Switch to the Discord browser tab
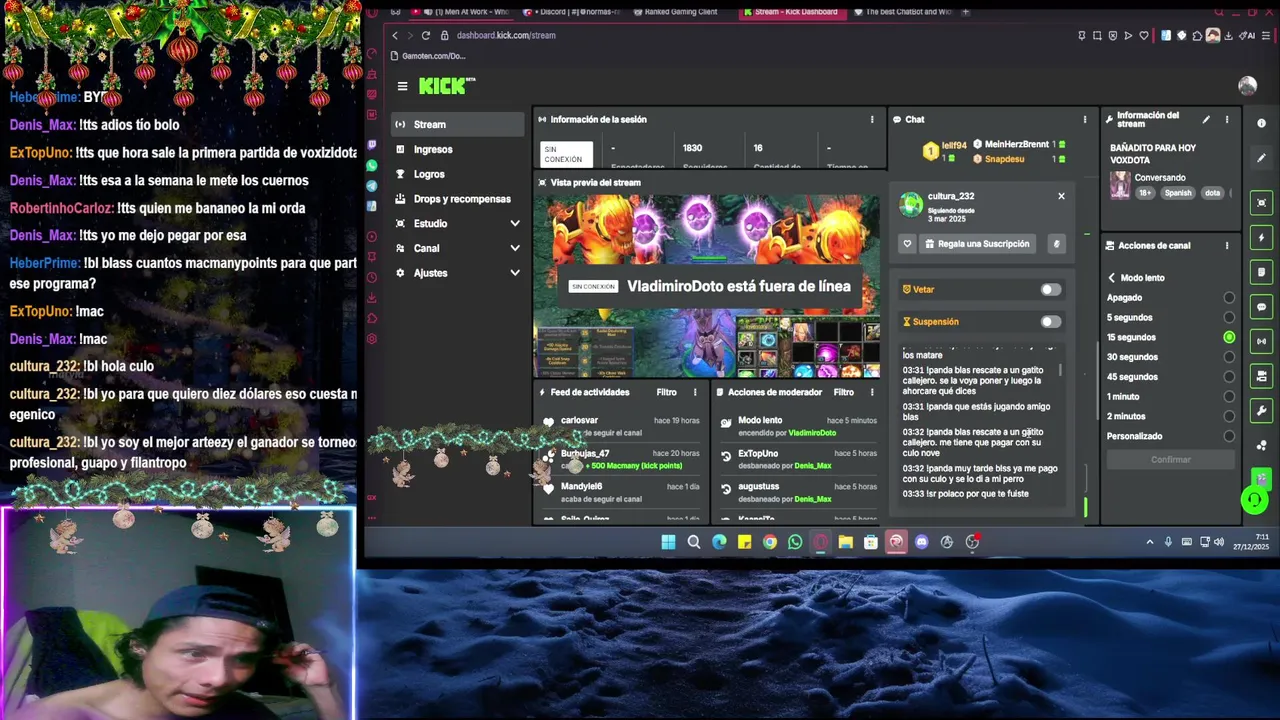This screenshot has height=720, width=1280. [x=572, y=12]
